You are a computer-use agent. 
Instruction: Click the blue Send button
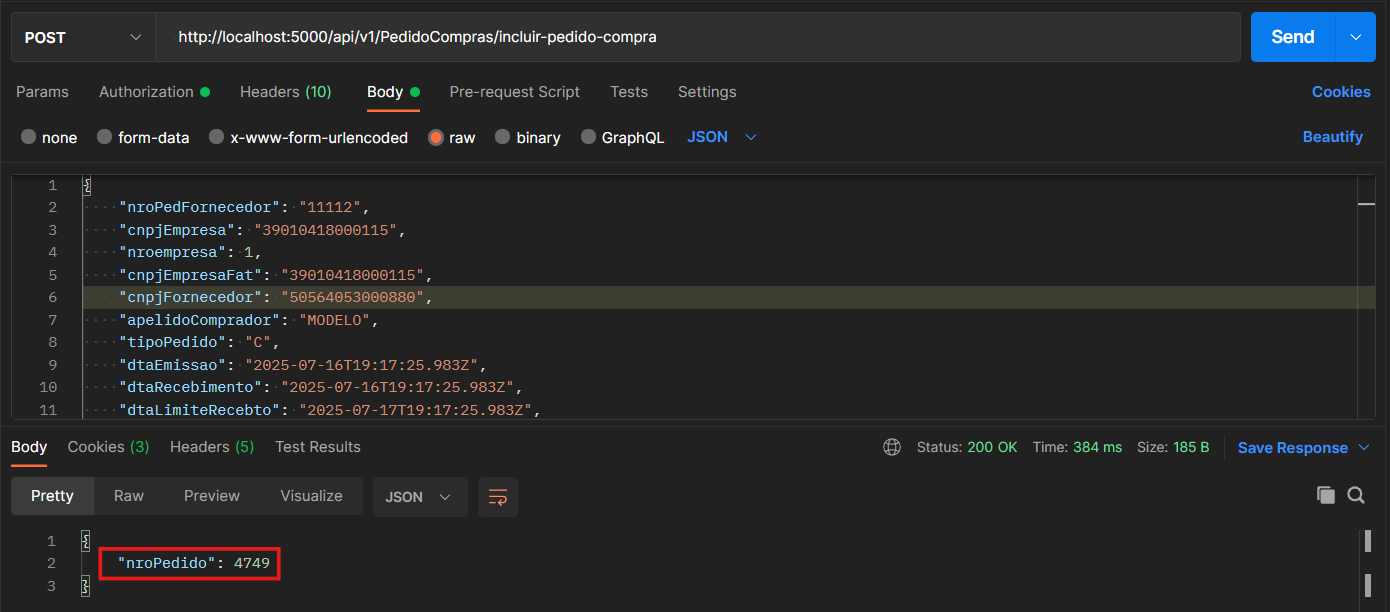pyautogui.click(x=1292, y=37)
